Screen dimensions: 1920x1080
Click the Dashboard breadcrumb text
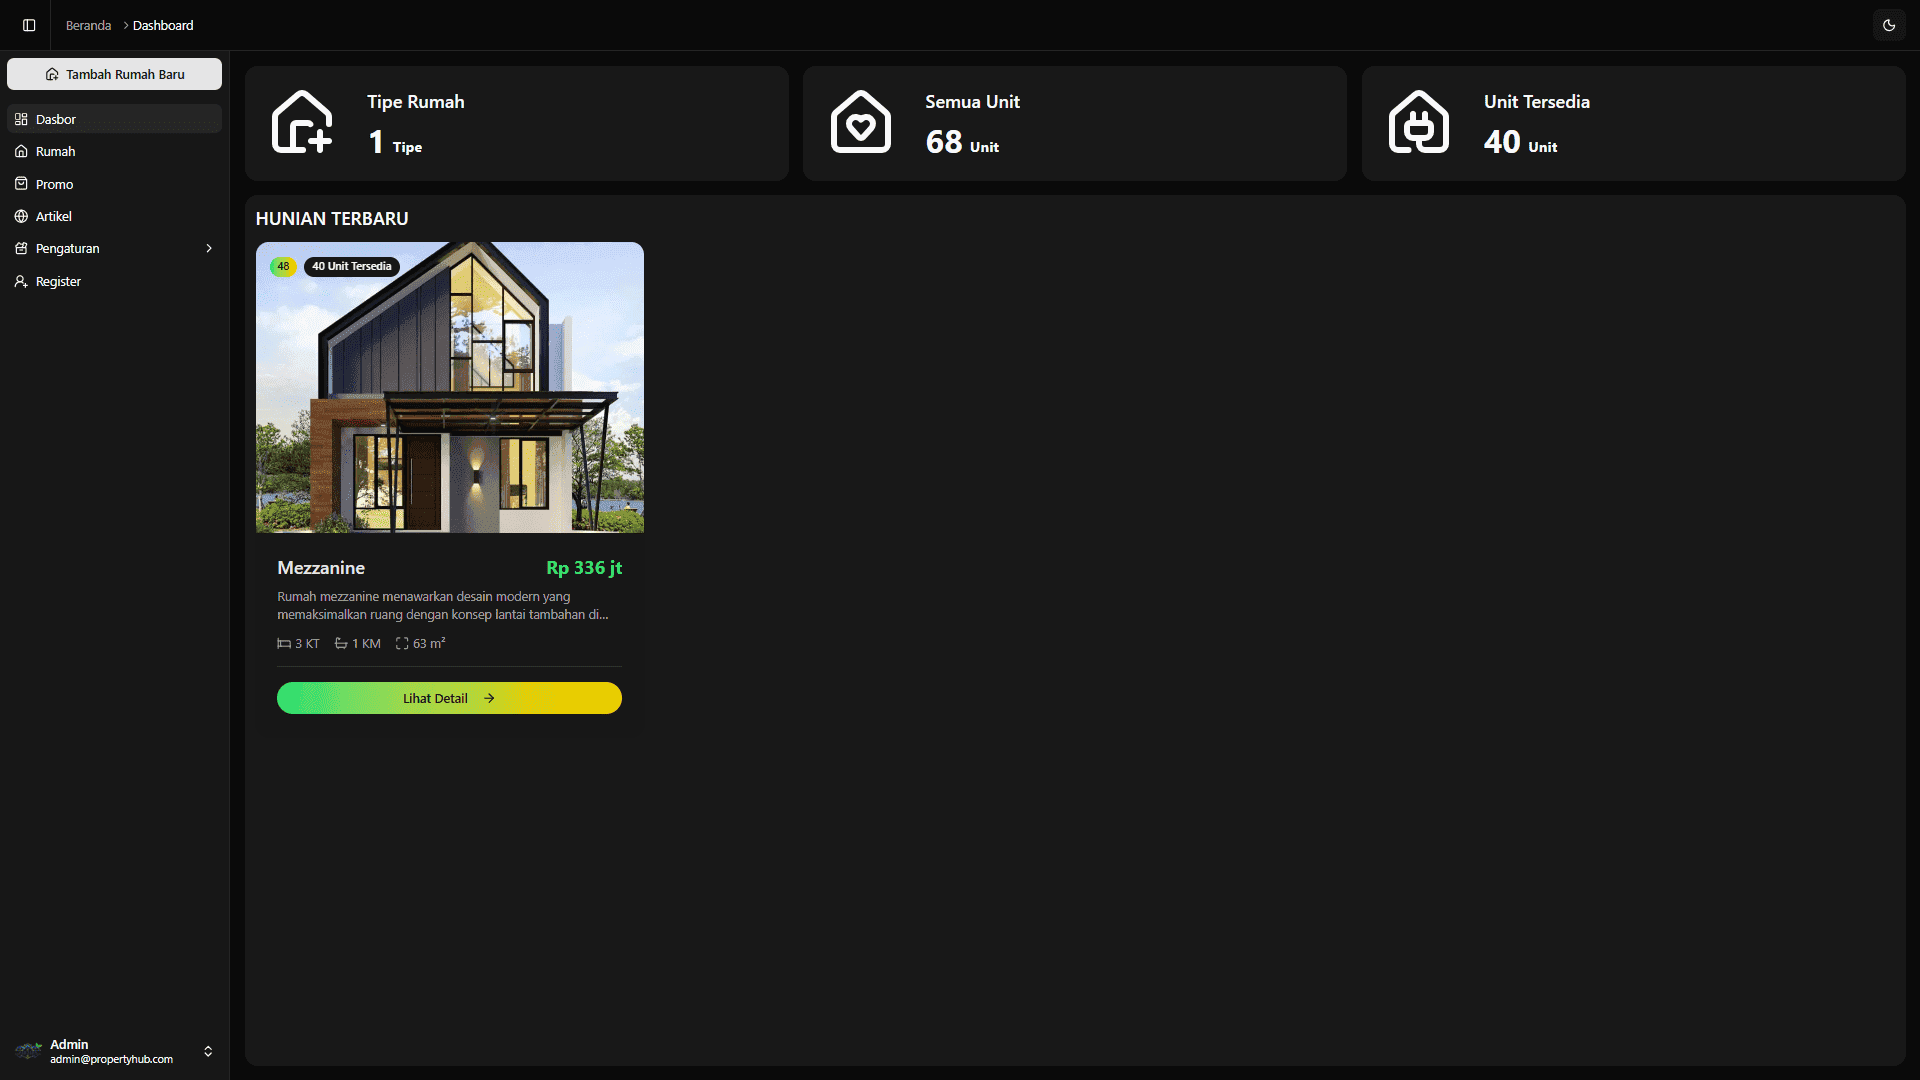[163, 25]
